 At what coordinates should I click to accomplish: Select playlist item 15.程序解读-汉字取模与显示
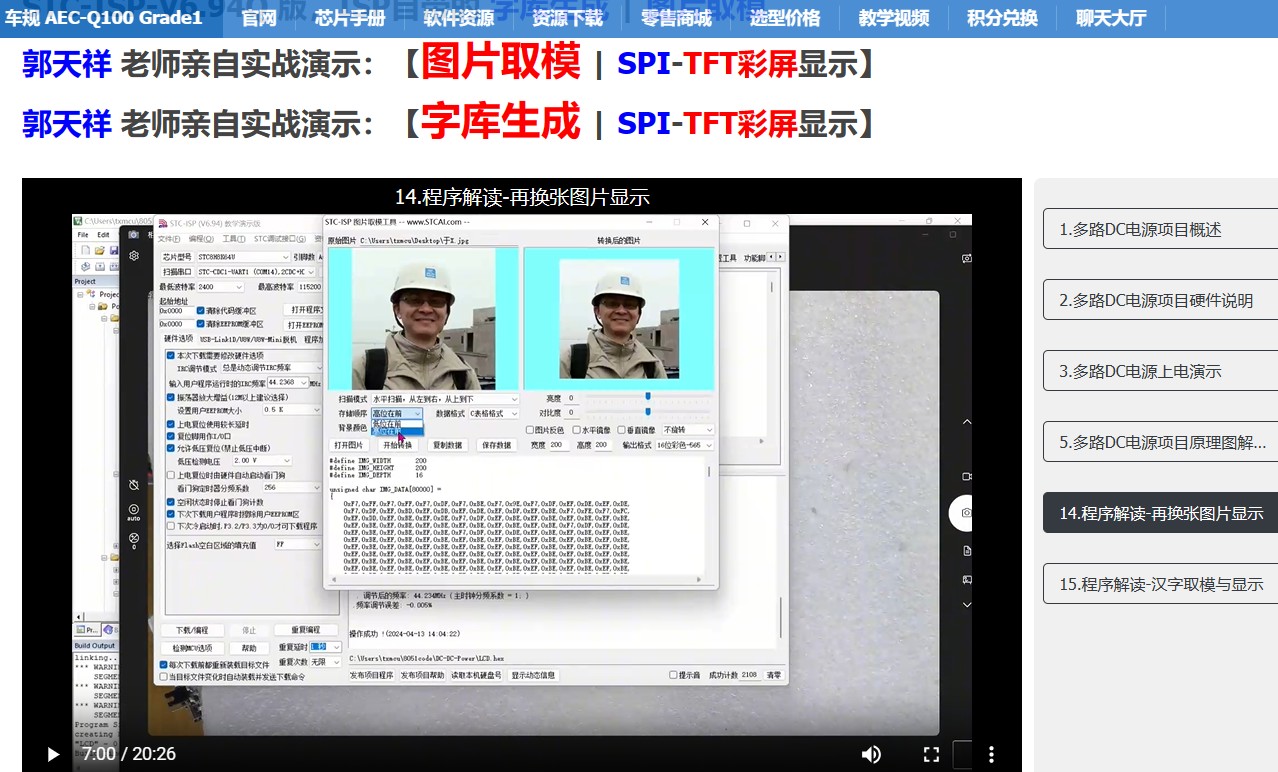(1160, 584)
